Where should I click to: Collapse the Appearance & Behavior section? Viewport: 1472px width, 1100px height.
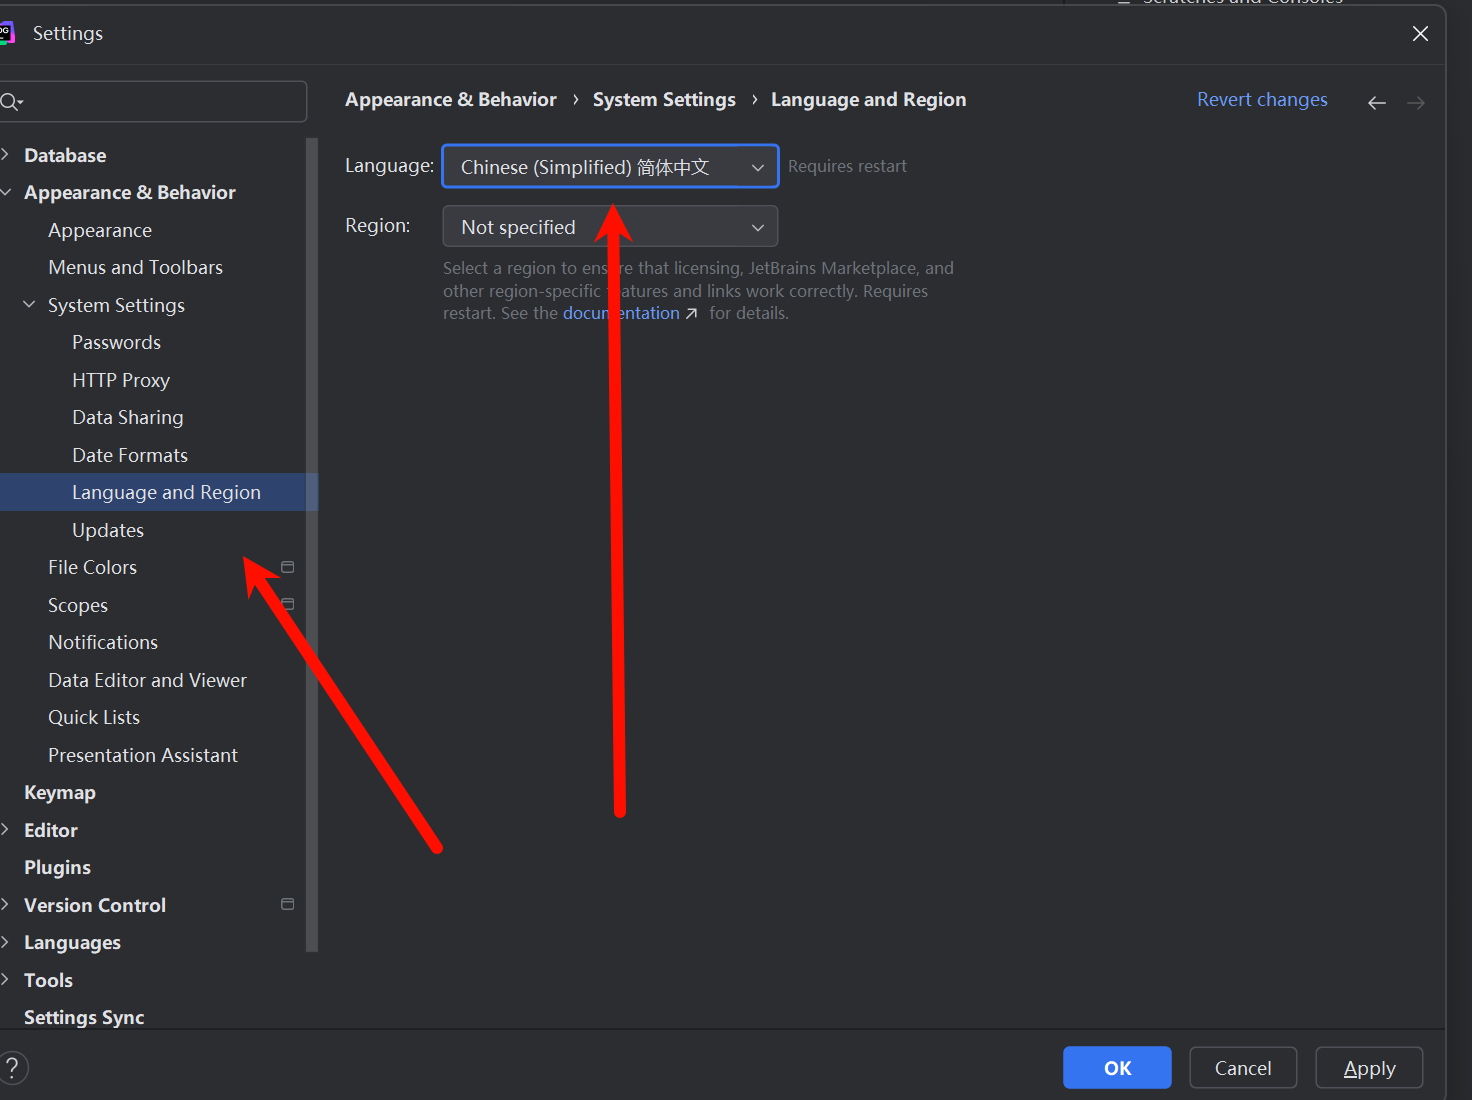(x=5, y=192)
